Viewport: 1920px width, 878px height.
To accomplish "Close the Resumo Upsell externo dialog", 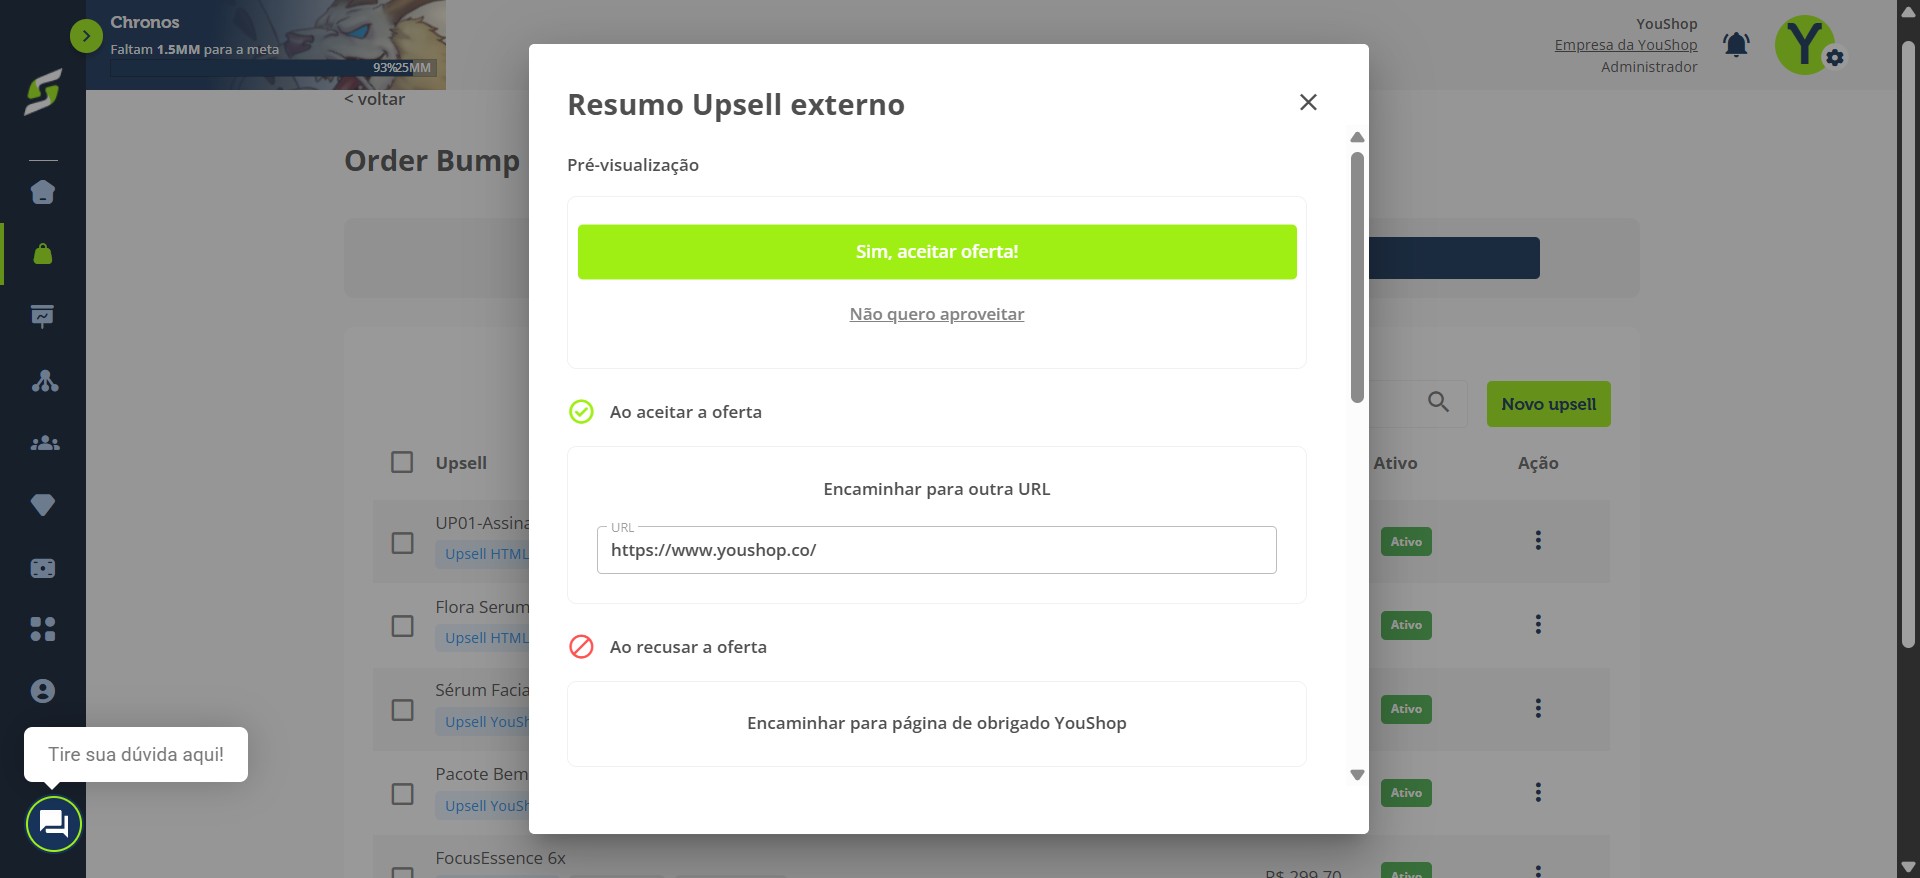I will click(1308, 102).
